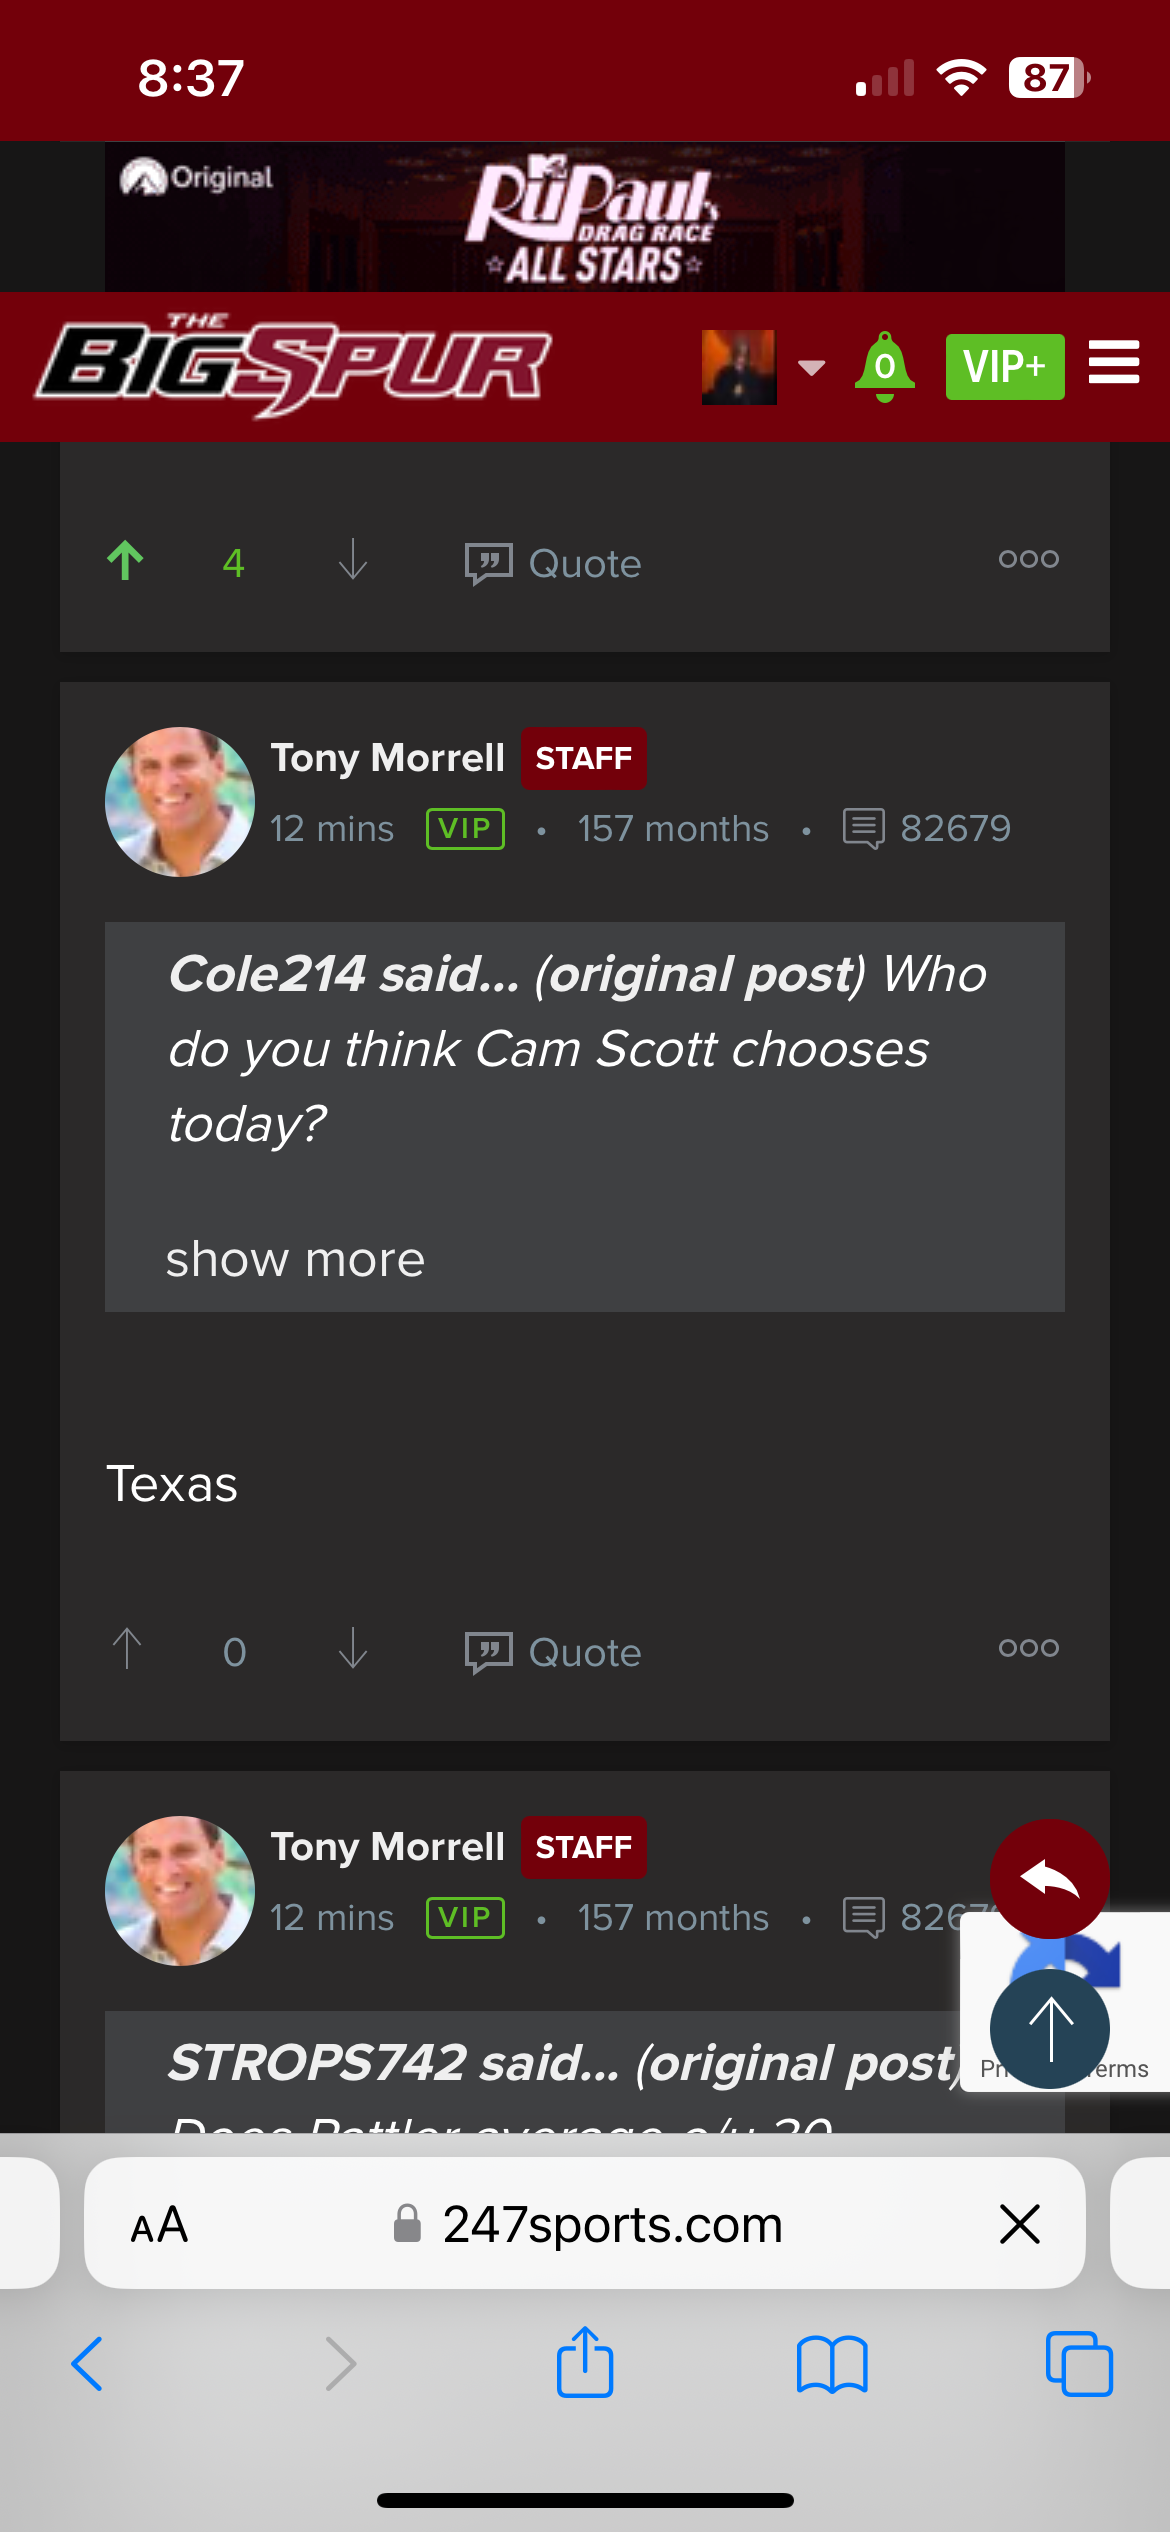
Task: Open the notification bell icon
Action: coord(884,366)
